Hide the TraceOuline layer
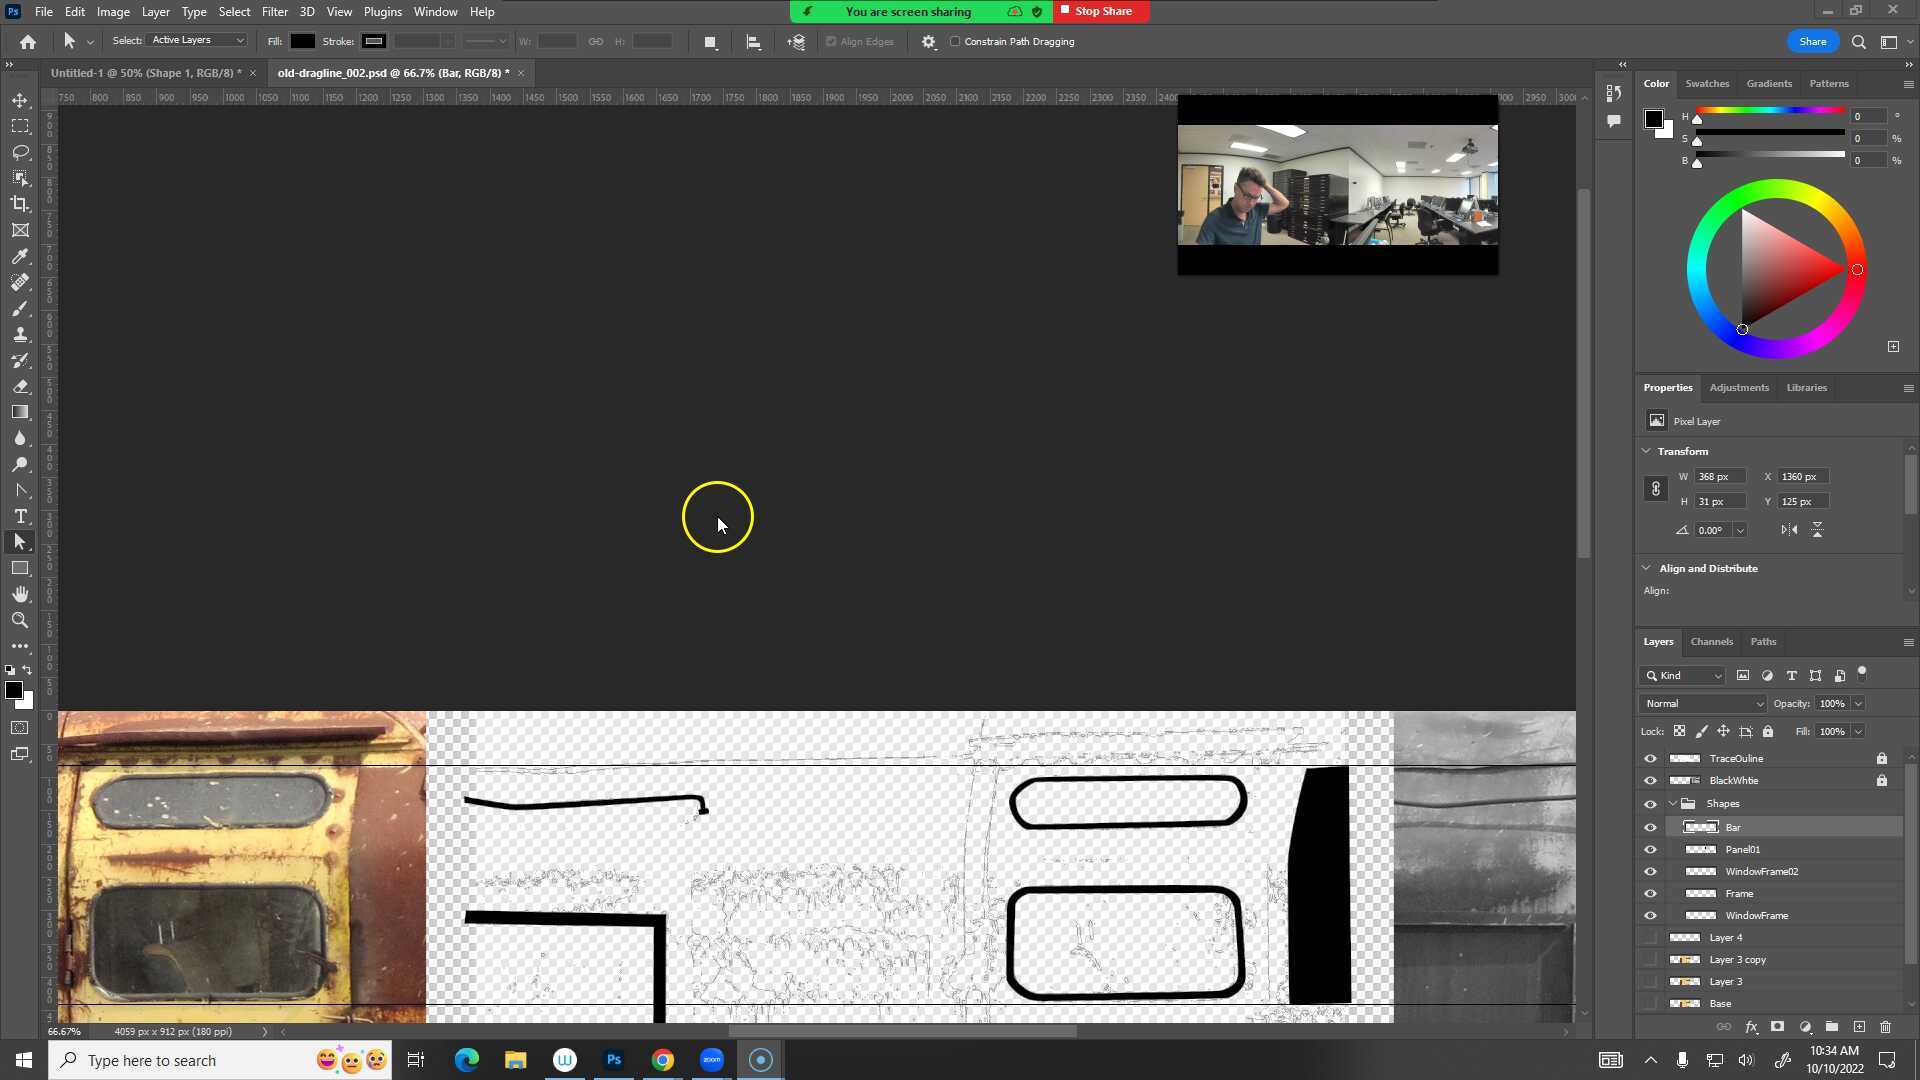The image size is (1920, 1080). coord(1650,758)
